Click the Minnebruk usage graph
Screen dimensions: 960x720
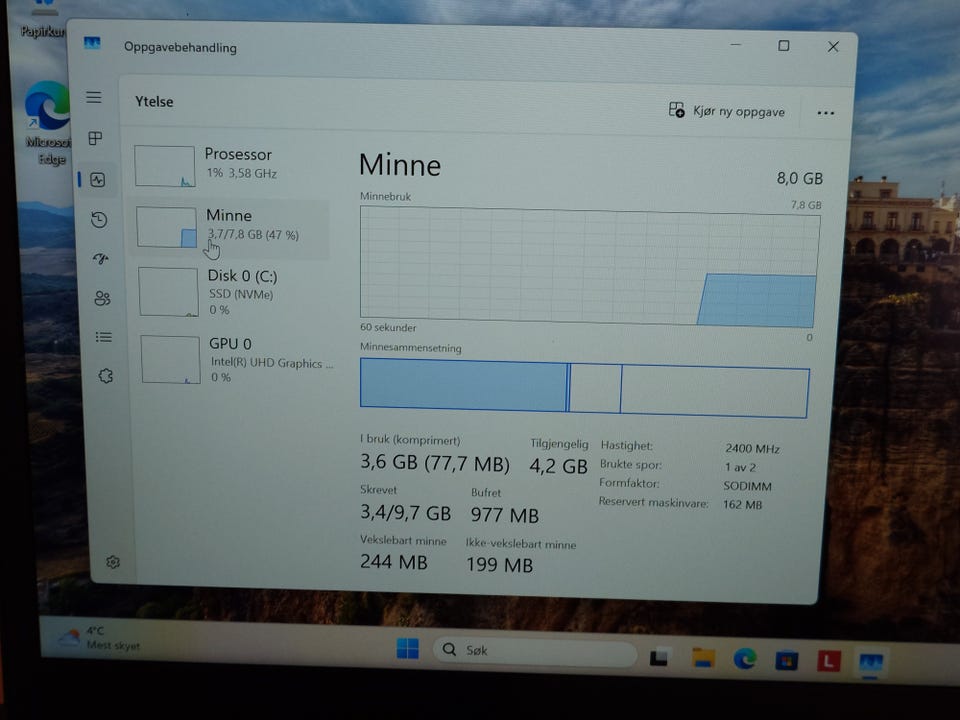pos(590,266)
